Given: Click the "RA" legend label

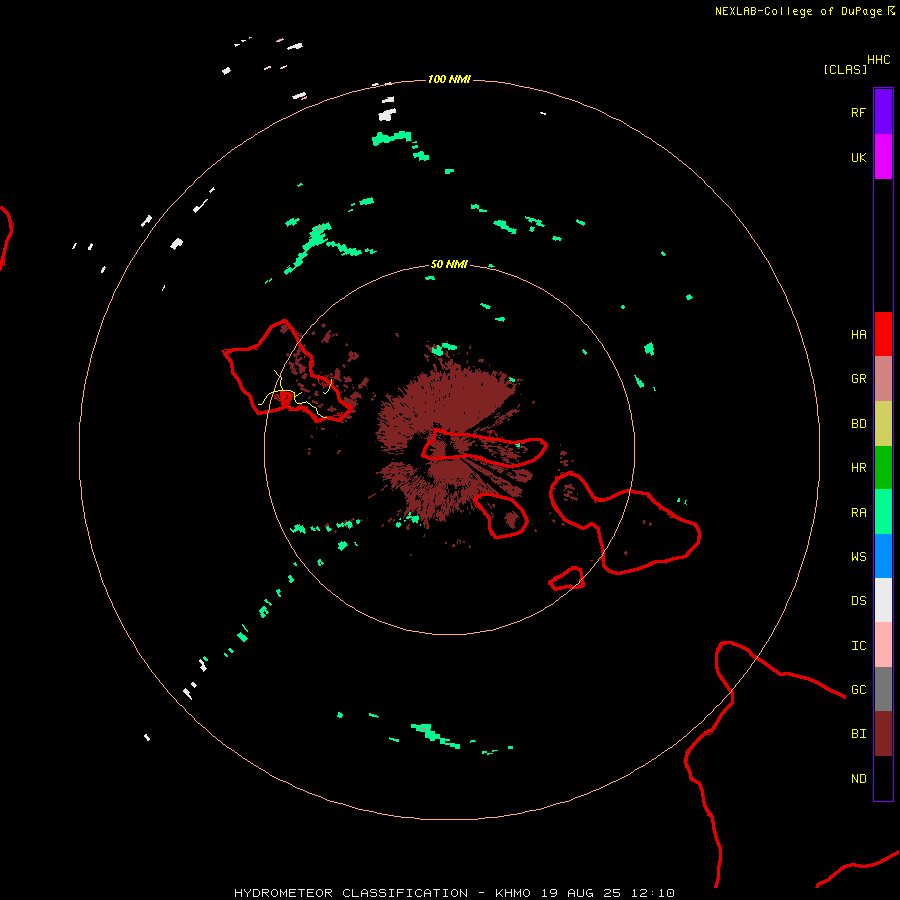Looking at the screenshot, I should (x=859, y=513).
